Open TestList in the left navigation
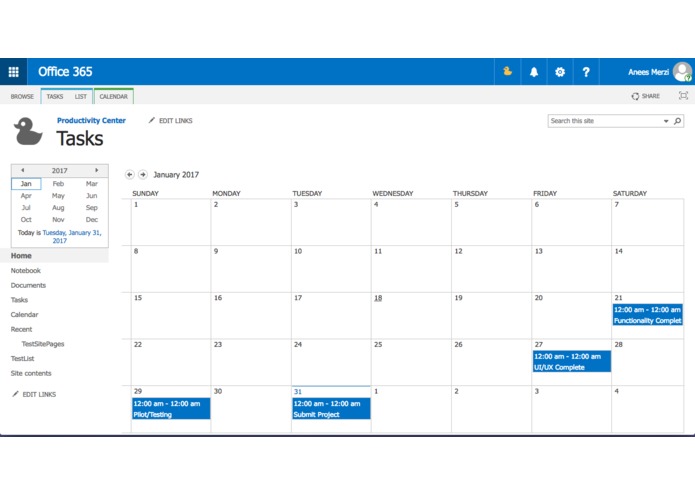Screen dimensions: 695x494 (x=23, y=358)
